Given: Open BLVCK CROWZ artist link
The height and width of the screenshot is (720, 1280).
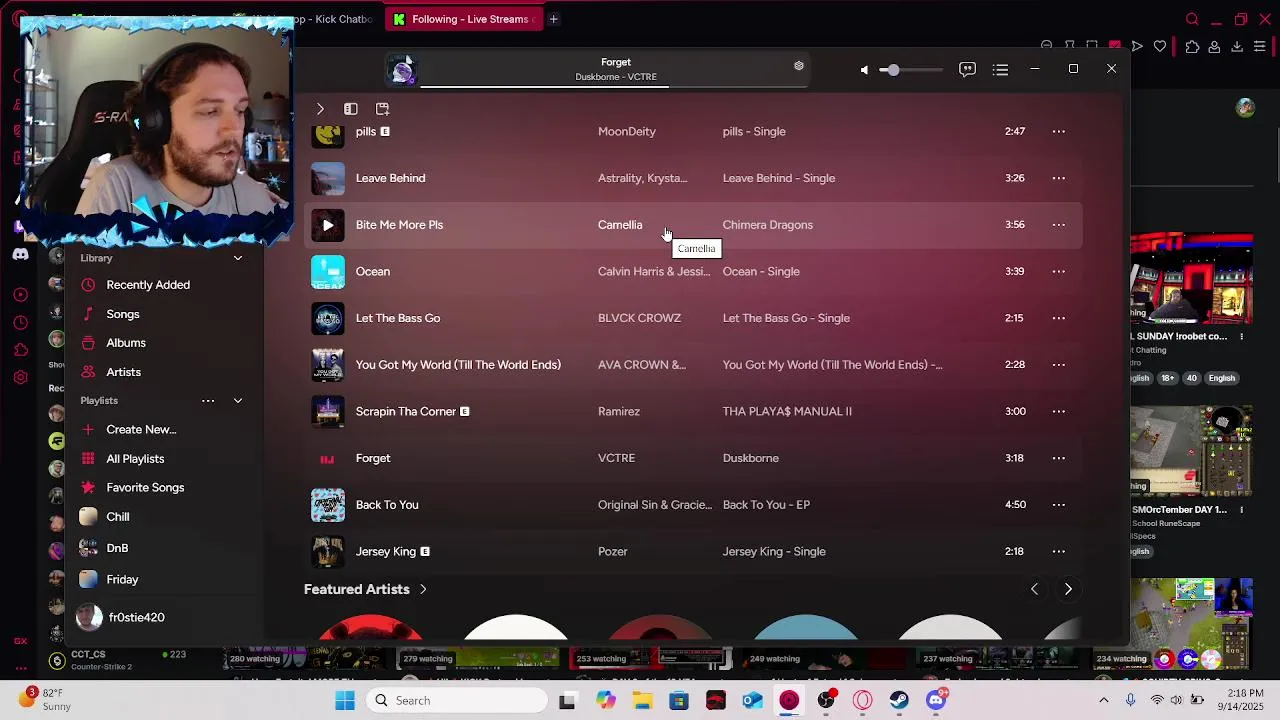Looking at the screenshot, I should [639, 318].
